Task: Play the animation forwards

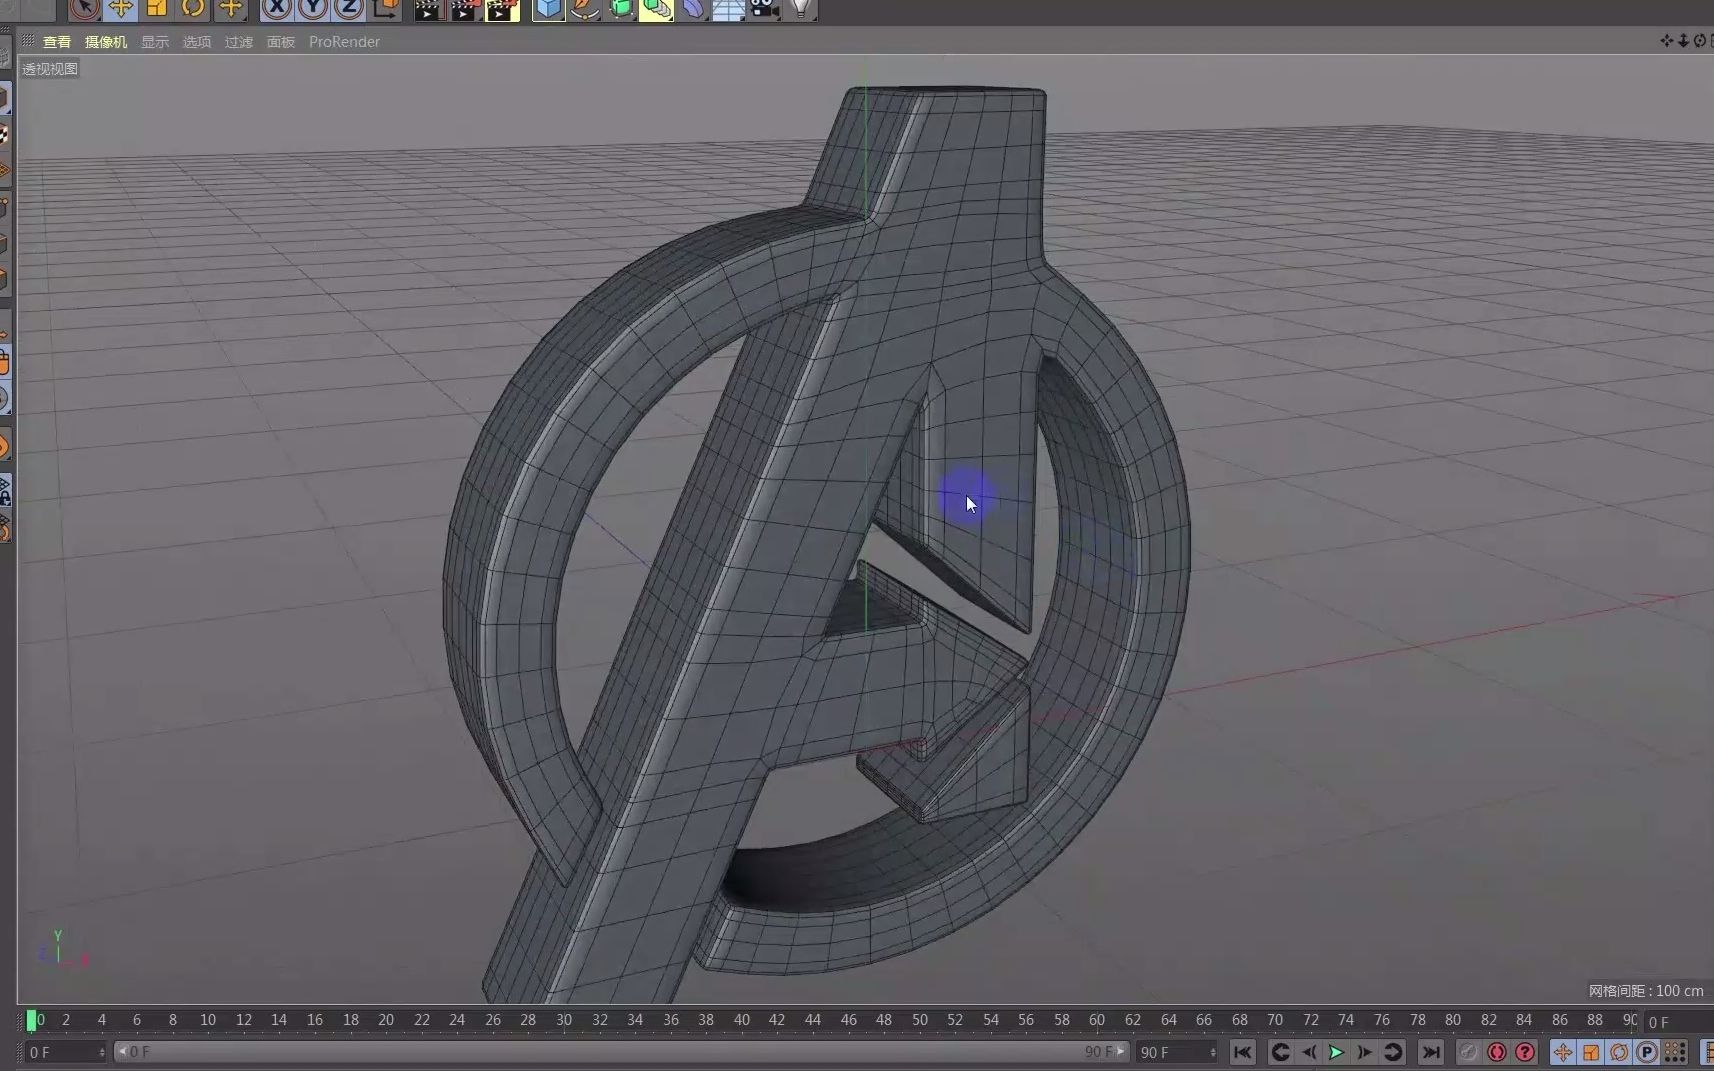Action: coord(1336,1052)
